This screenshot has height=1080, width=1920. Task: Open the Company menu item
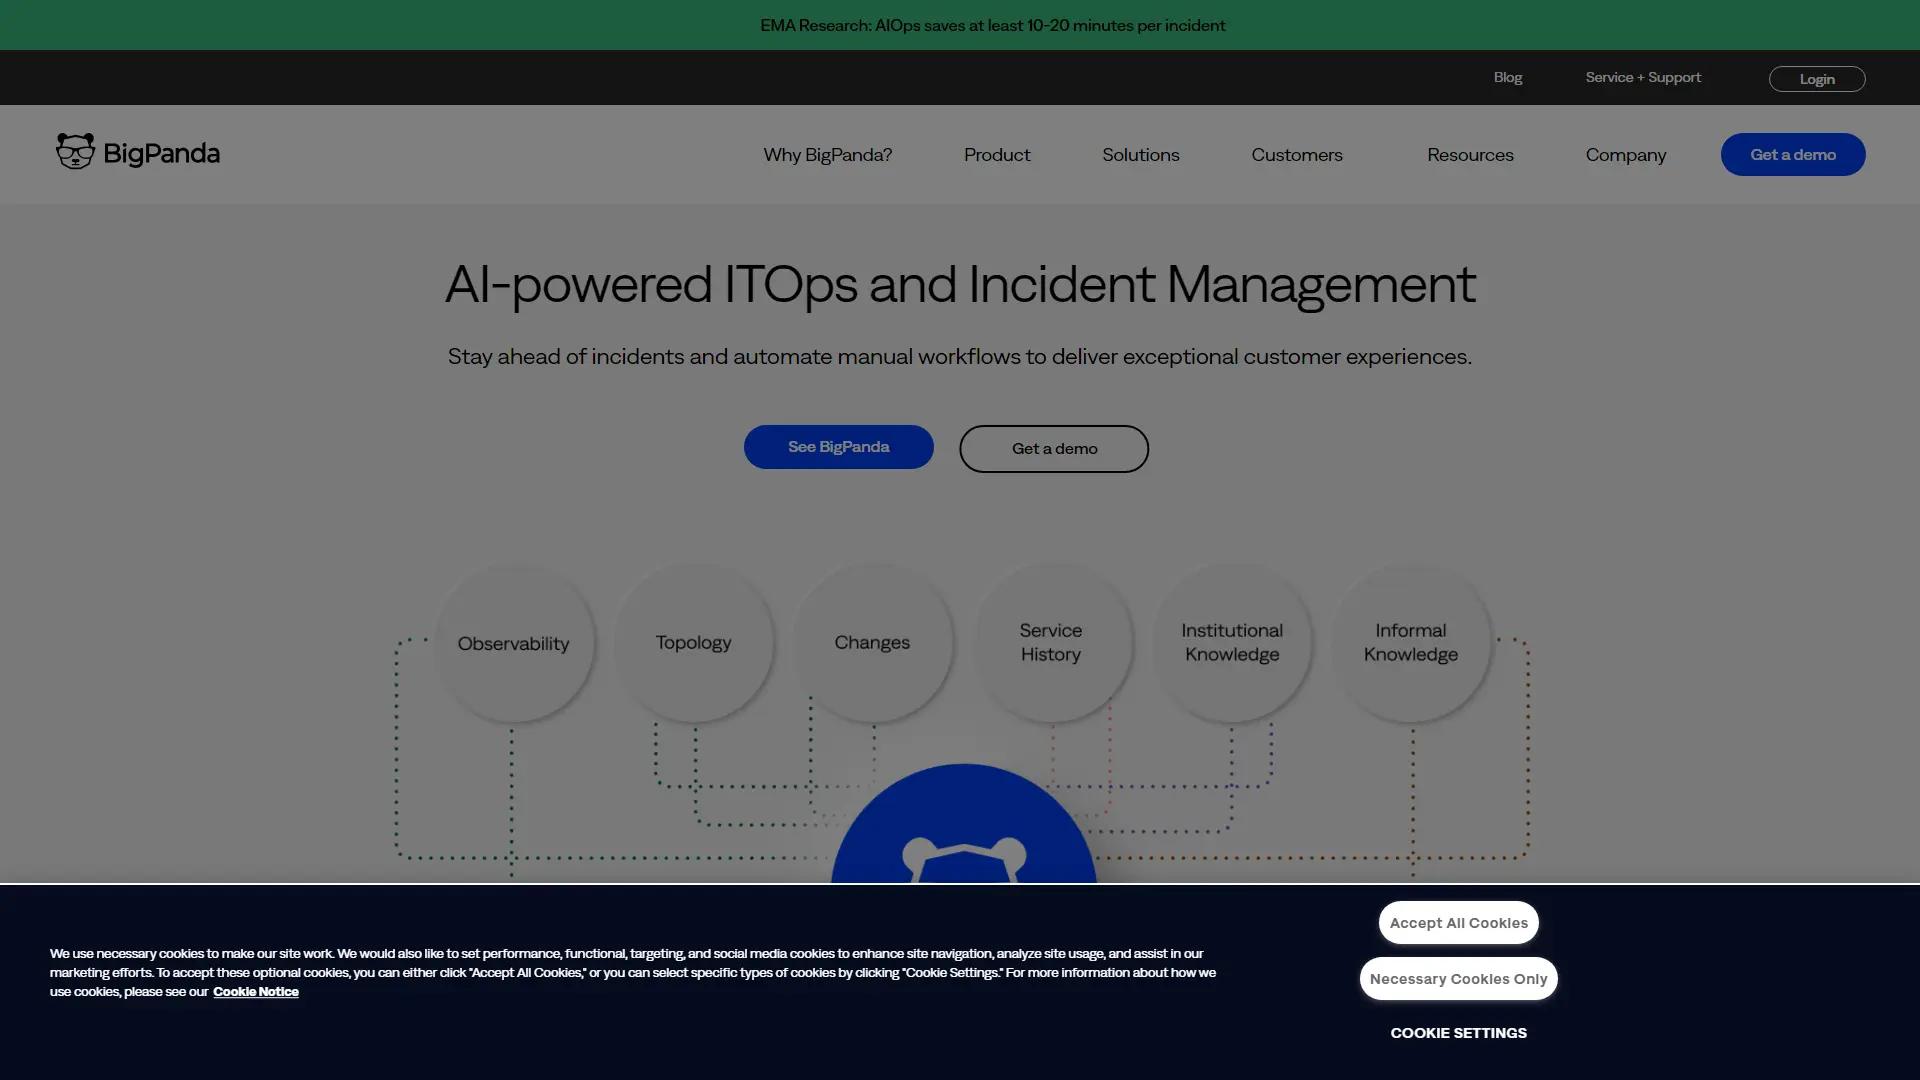1625,155
